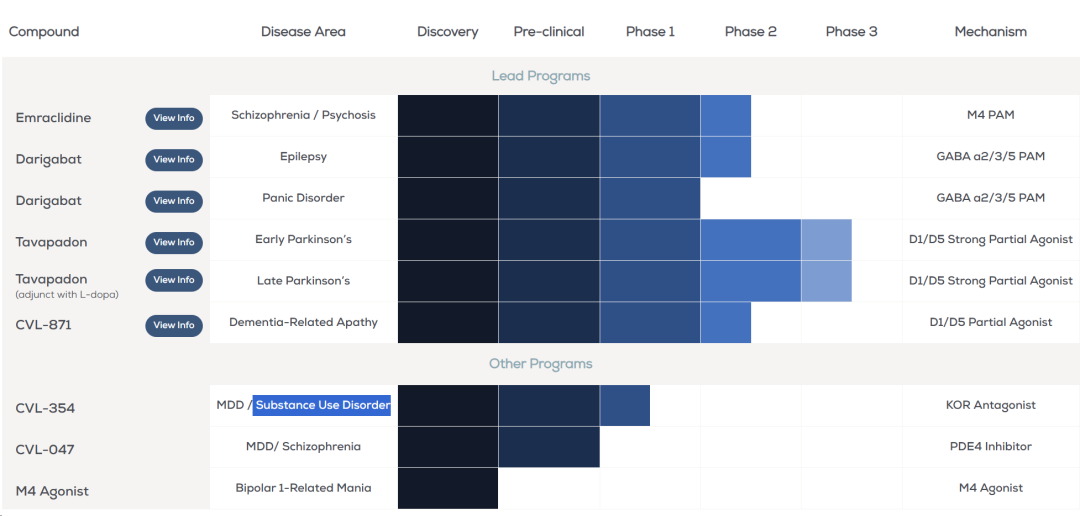Viewport: 1080px width, 516px height.
Task: Select the Pre-clinical column header
Action: pos(549,32)
